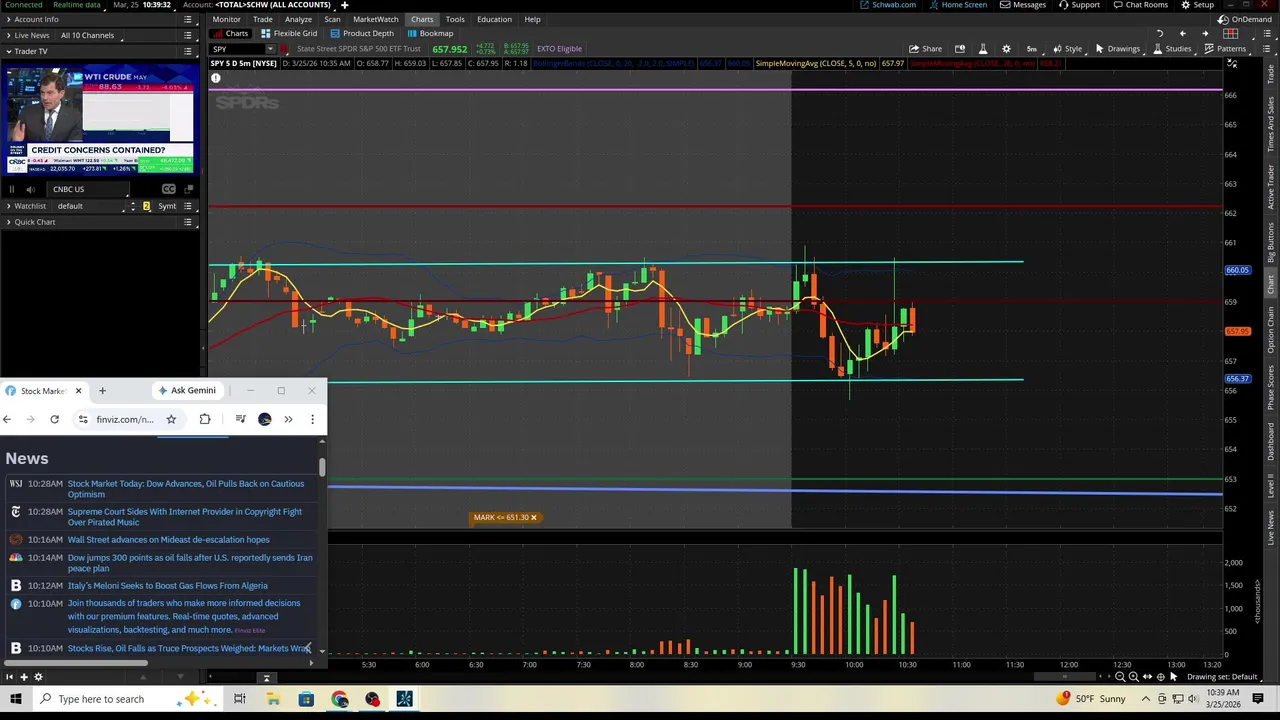The width and height of the screenshot is (1280, 720).
Task: Open Support
Action: 1079,5
